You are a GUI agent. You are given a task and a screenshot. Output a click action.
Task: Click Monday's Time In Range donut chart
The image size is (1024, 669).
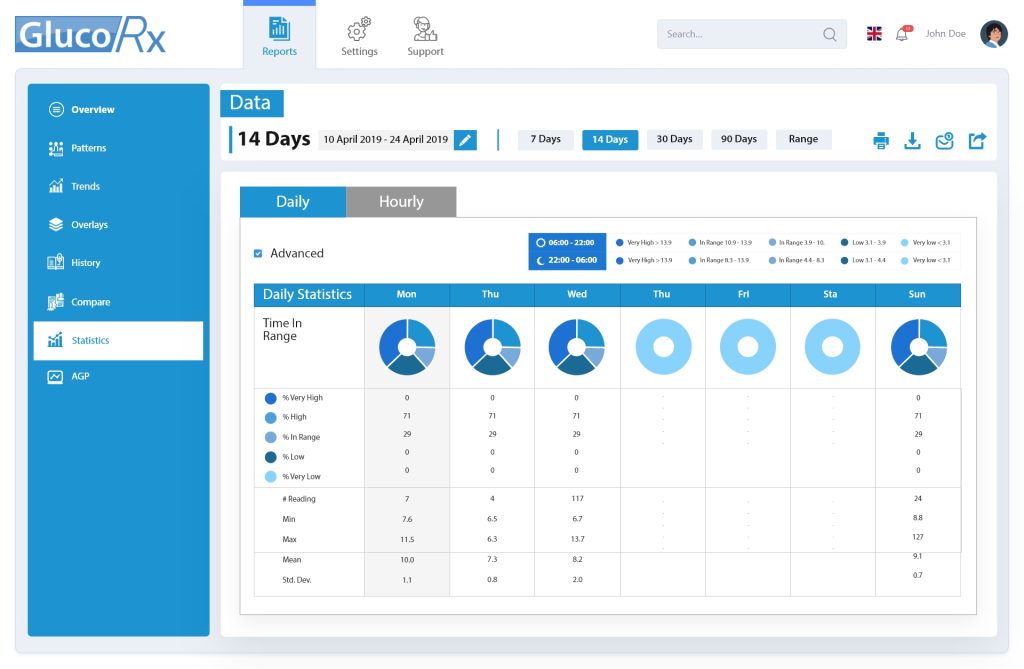point(407,347)
